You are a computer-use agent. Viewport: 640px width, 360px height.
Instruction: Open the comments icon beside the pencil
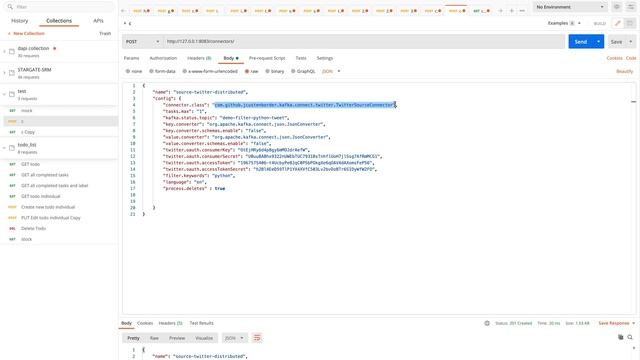pos(630,23)
